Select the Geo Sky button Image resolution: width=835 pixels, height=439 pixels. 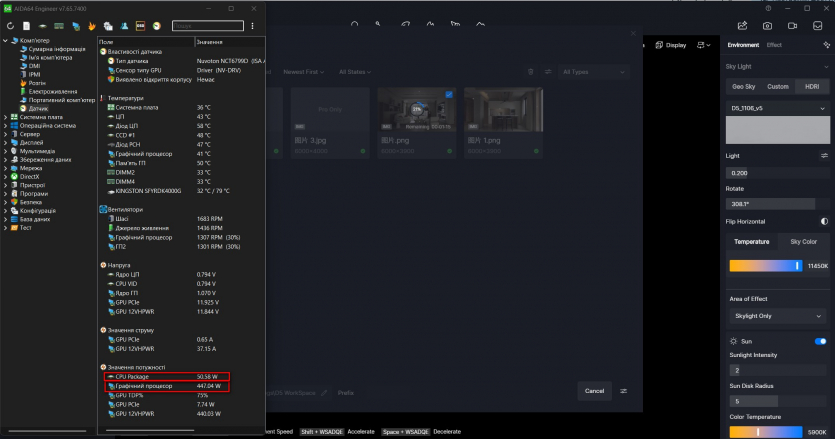point(742,87)
